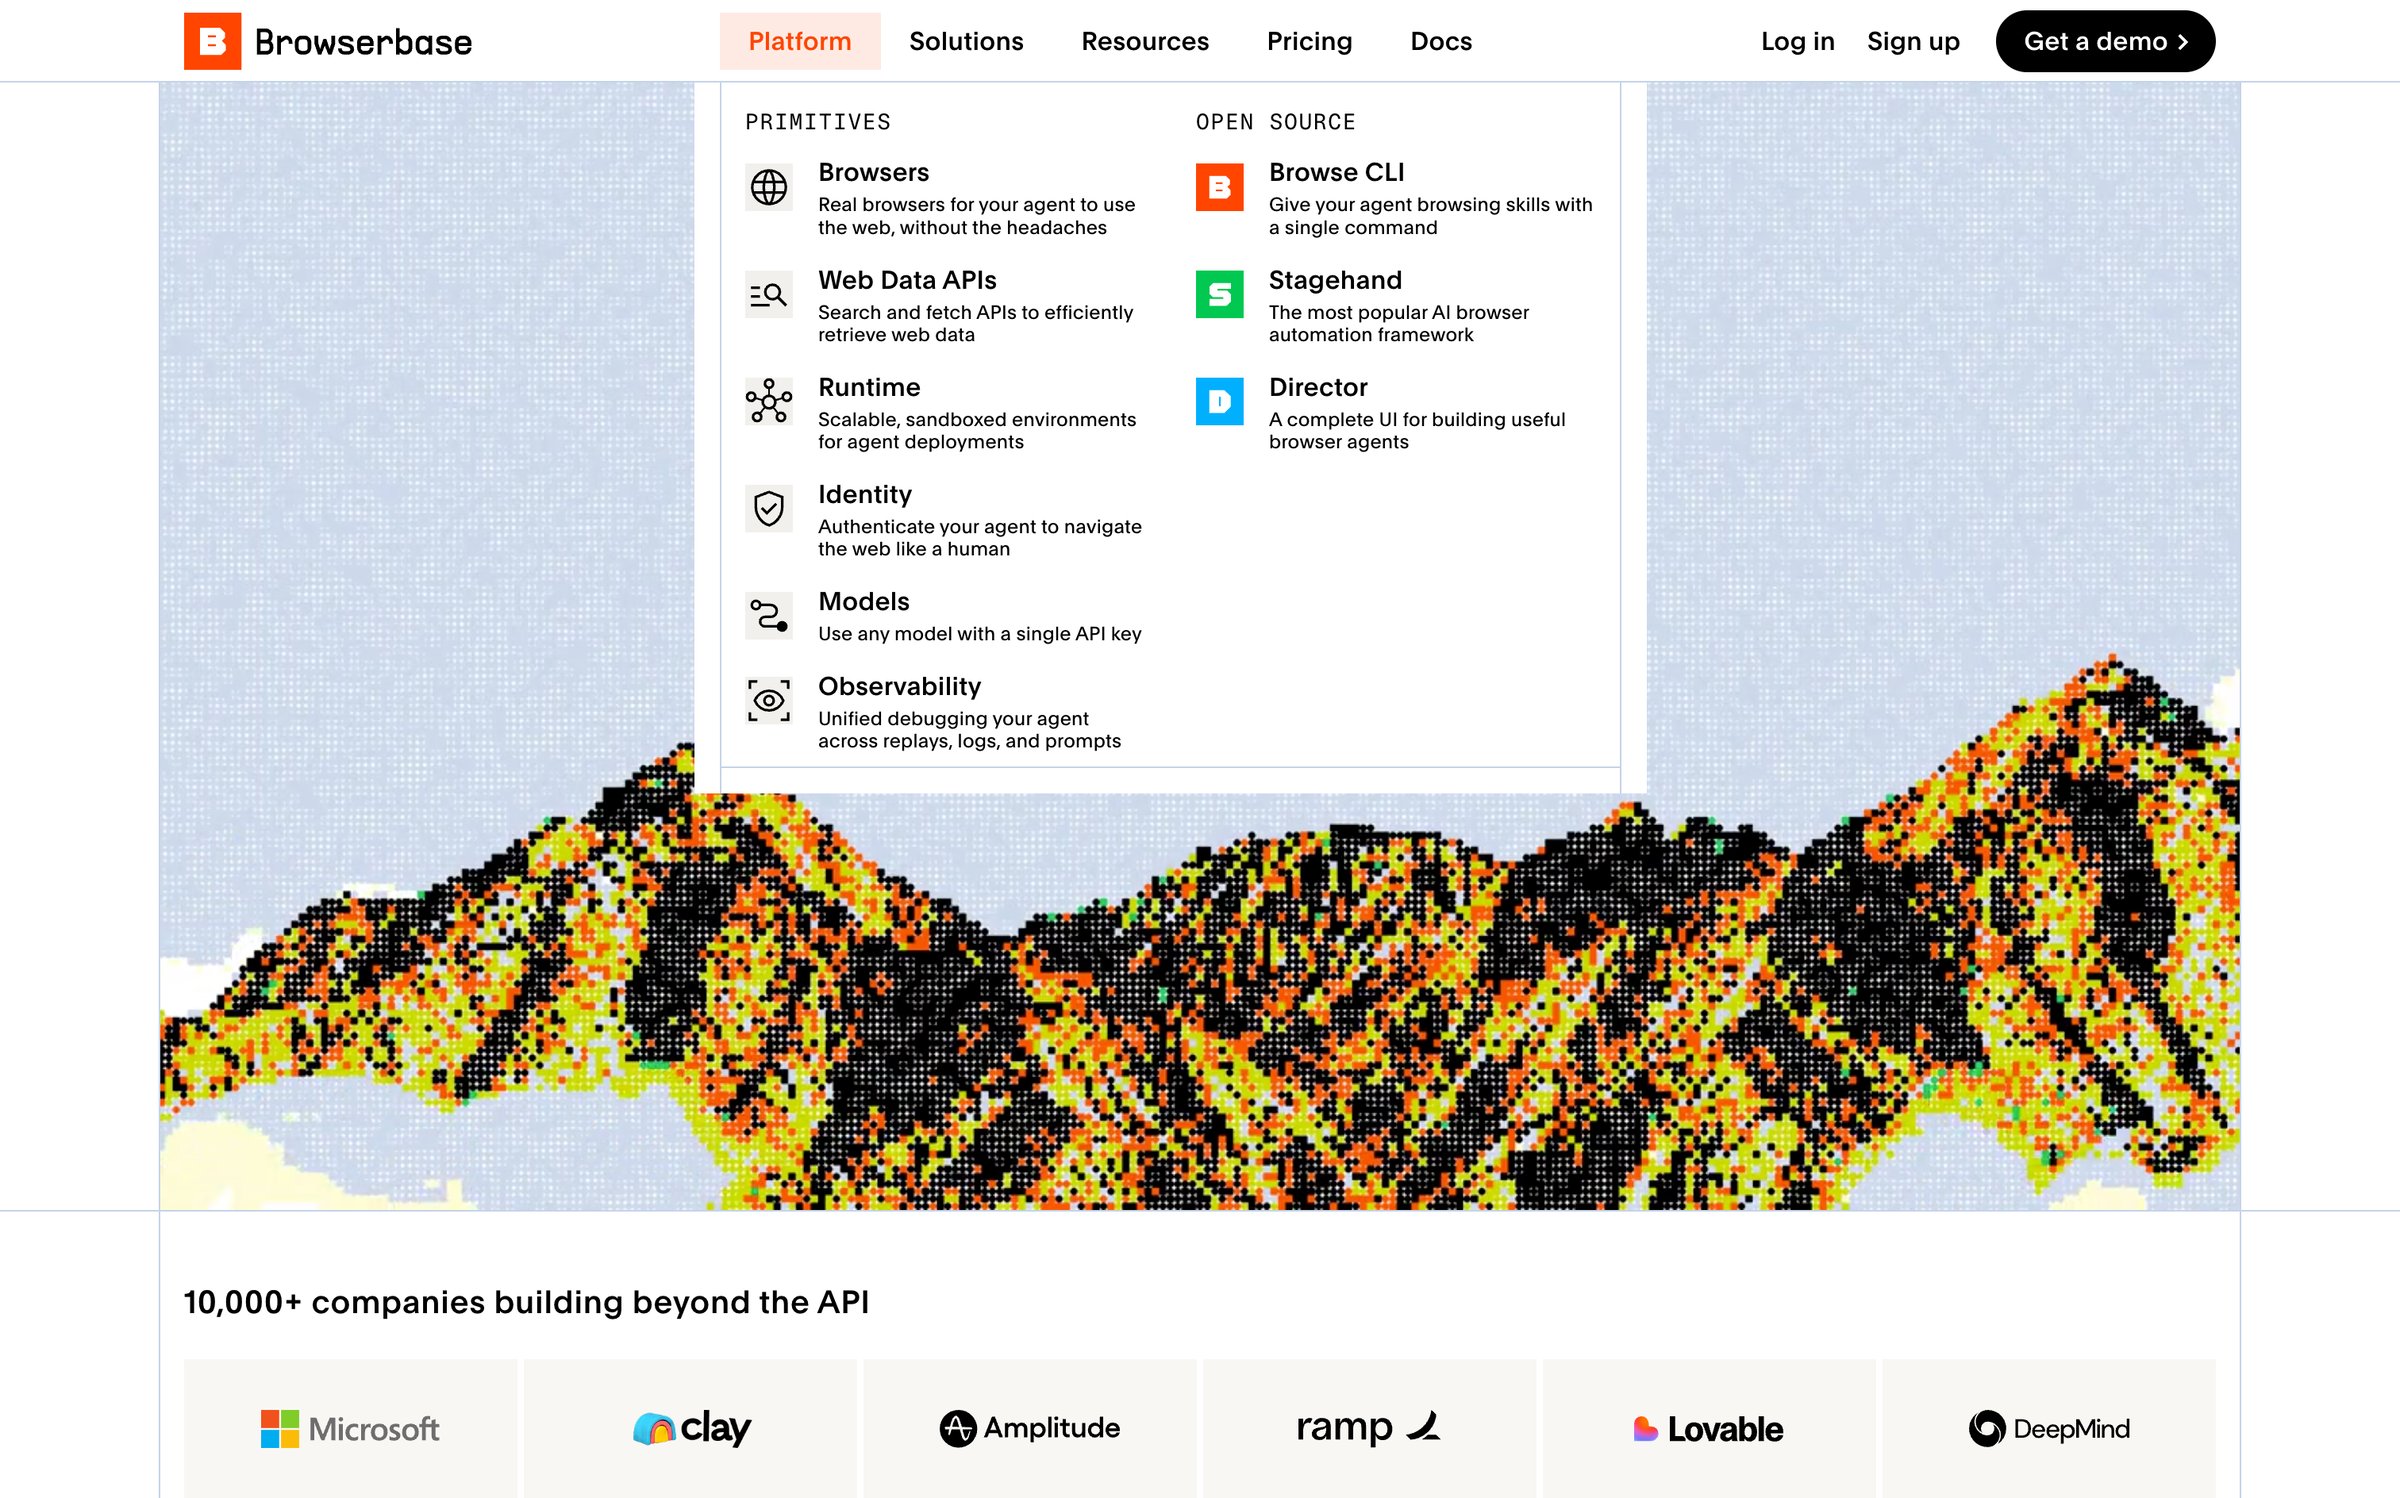
Task: Go to the Pricing page
Action: pyautogui.click(x=1309, y=41)
